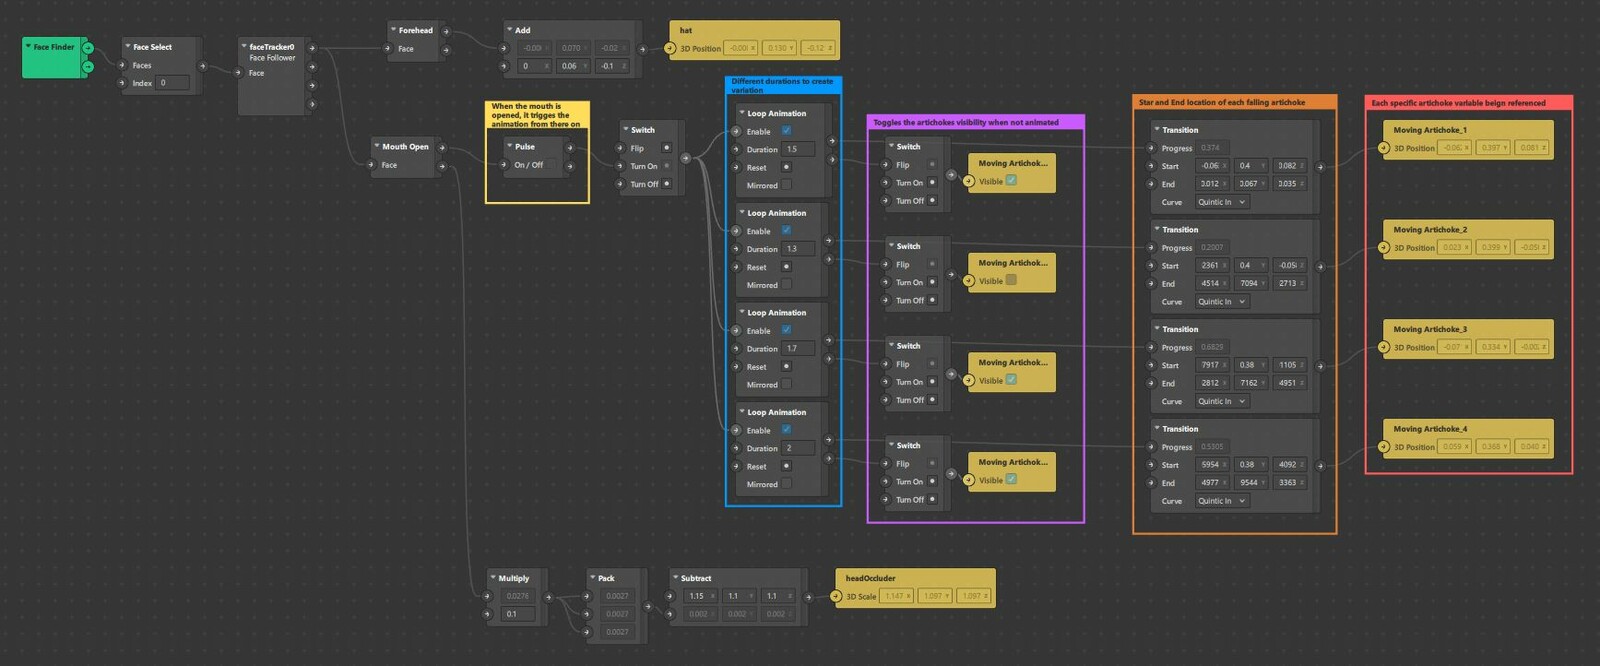
Task: Click the Start input port of the first Transition
Action: (x=1151, y=167)
